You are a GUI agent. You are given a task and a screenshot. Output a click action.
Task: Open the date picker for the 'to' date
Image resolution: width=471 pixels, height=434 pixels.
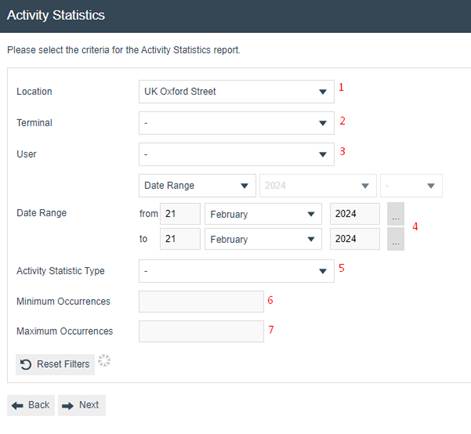396,239
